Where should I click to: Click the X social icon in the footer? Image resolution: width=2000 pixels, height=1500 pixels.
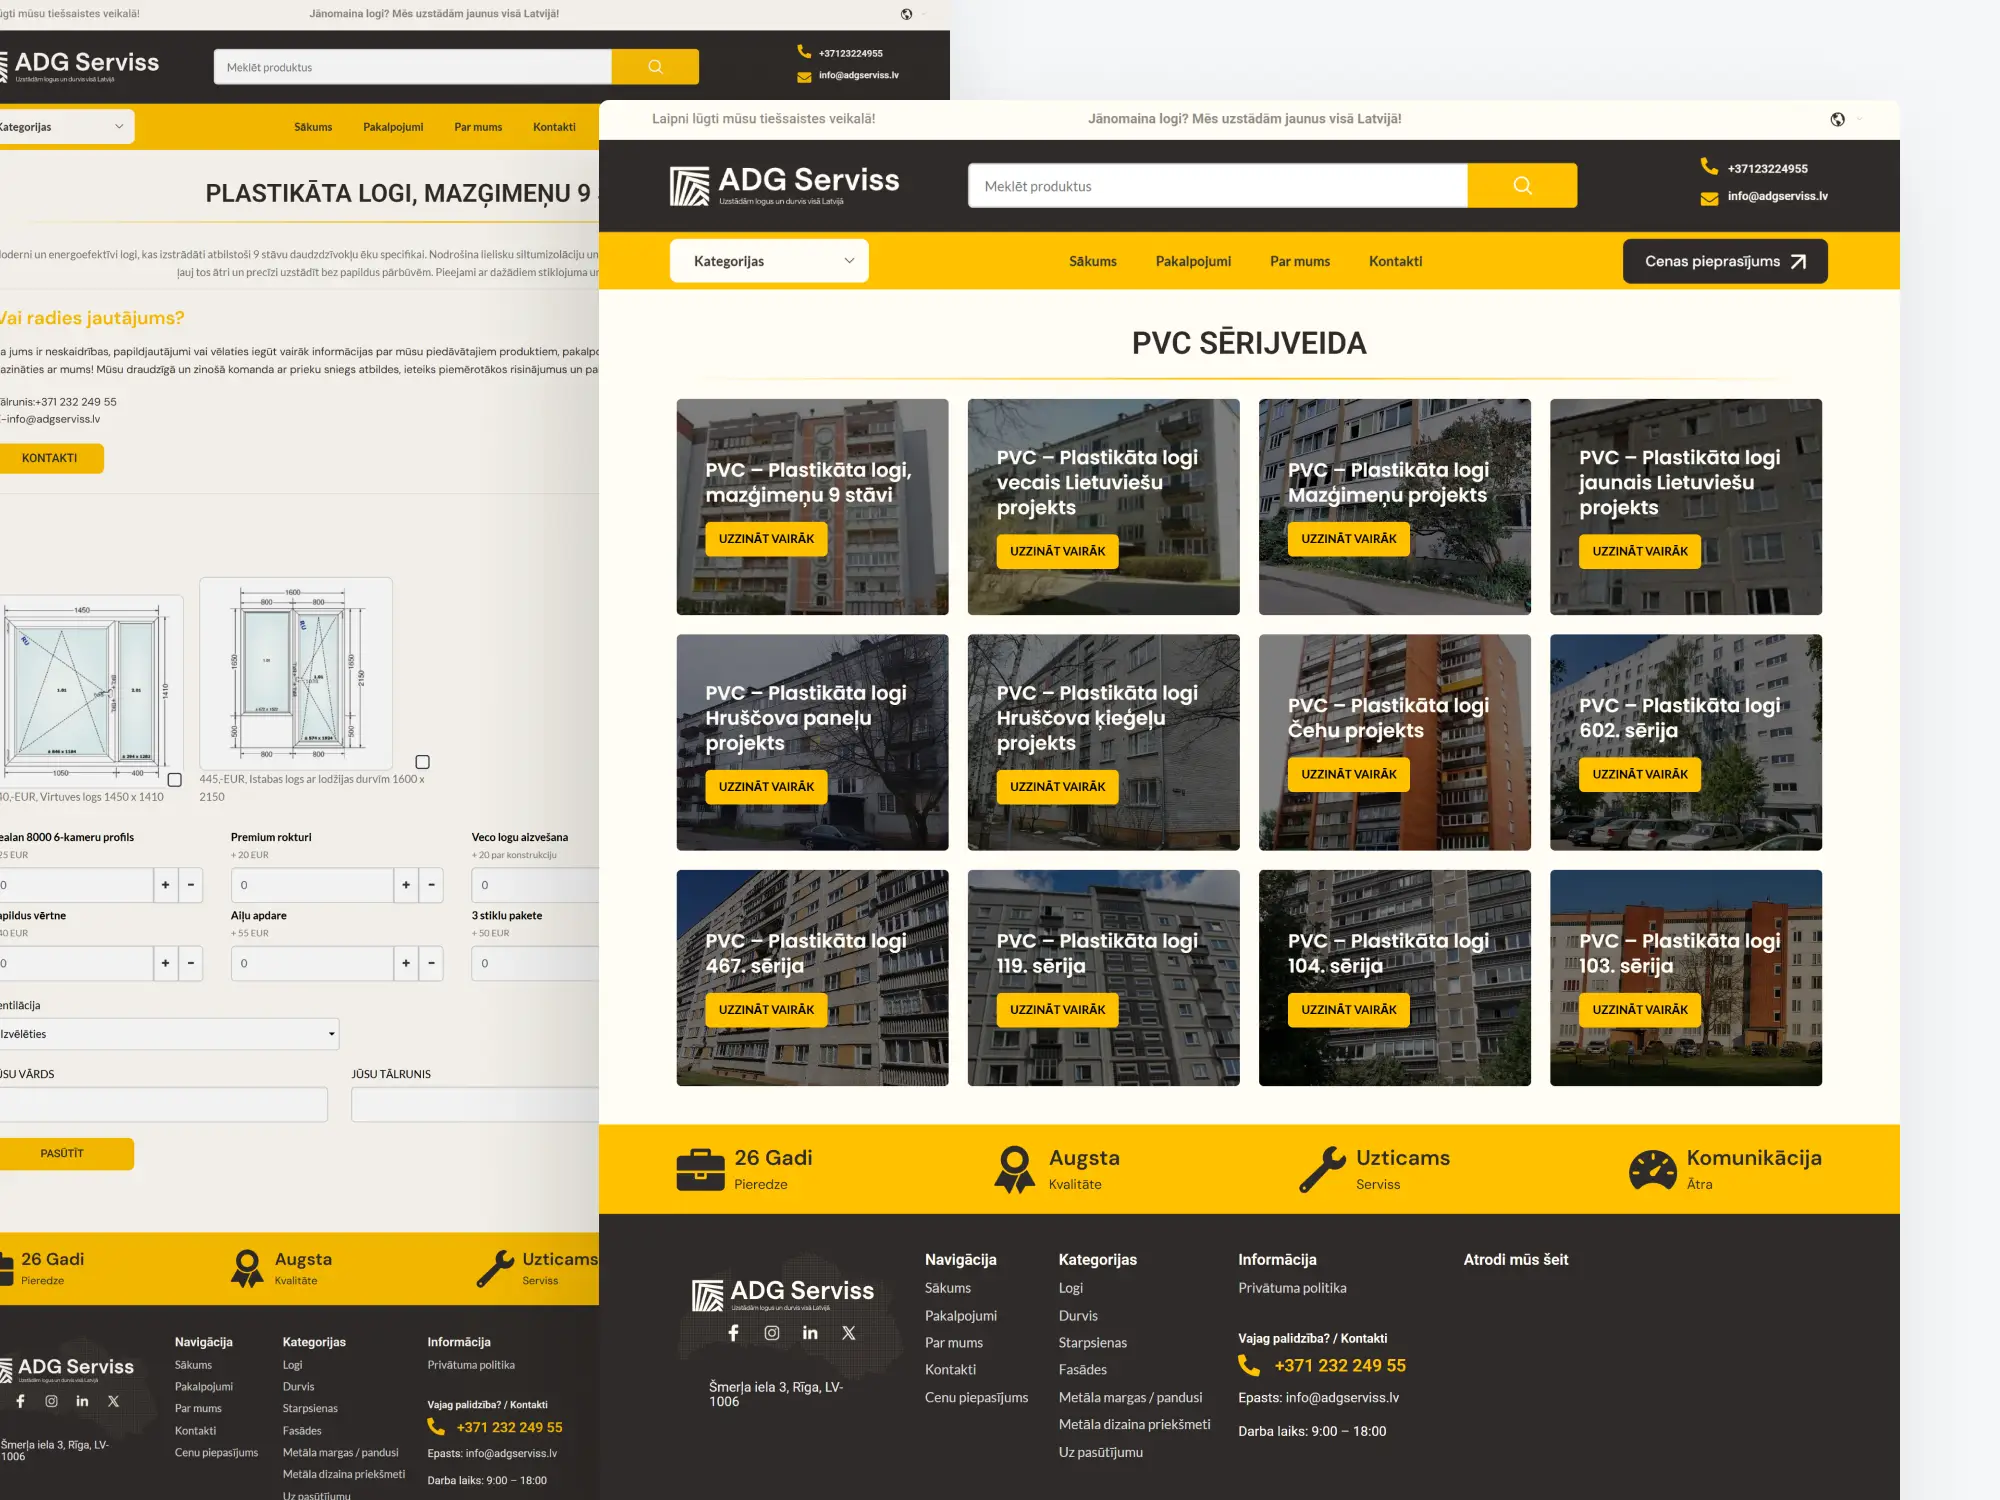tap(848, 1332)
